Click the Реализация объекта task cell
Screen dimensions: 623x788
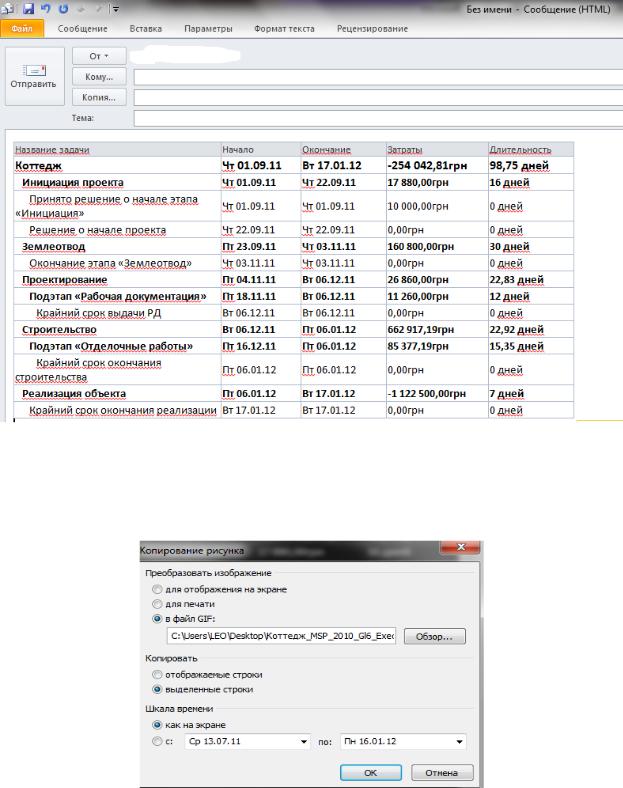click(x=117, y=393)
